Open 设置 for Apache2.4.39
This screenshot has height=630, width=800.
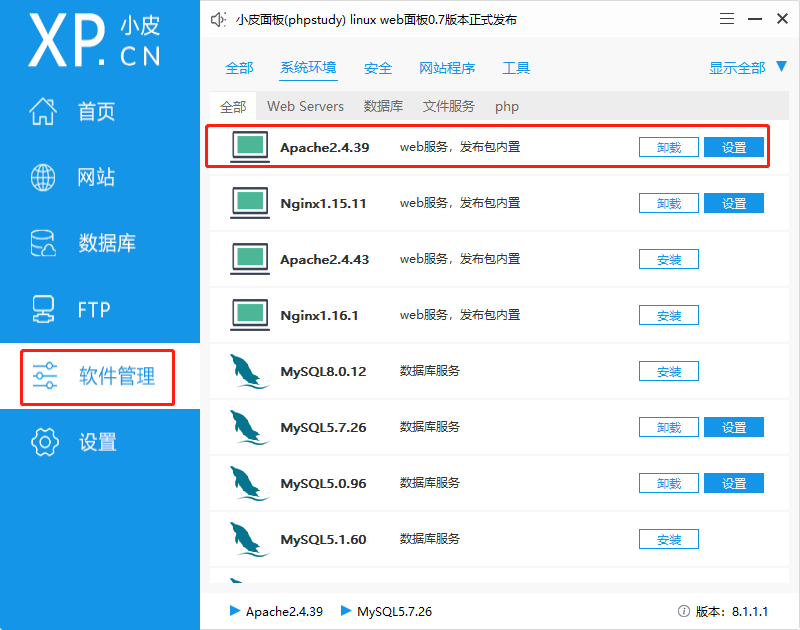[734, 147]
